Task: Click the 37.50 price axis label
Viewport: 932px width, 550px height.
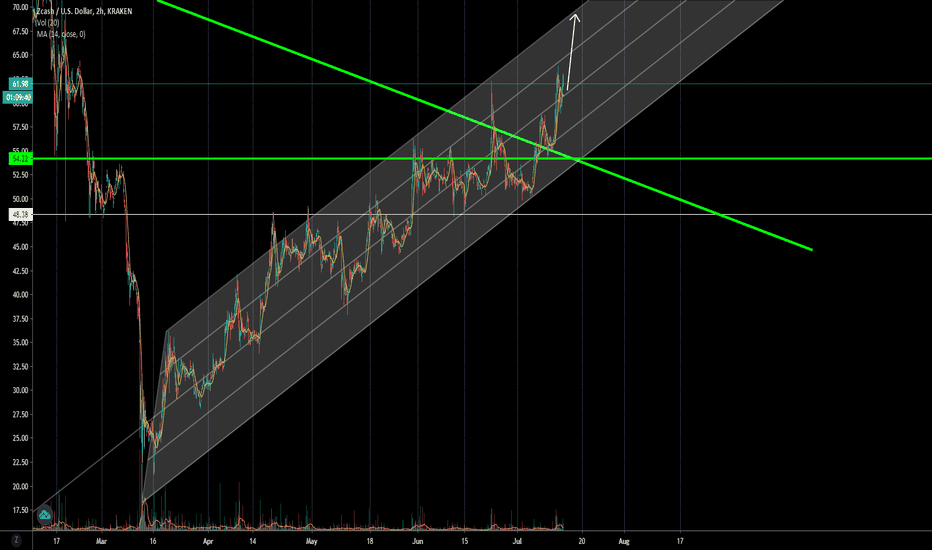Action: pyautogui.click(x=21, y=319)
